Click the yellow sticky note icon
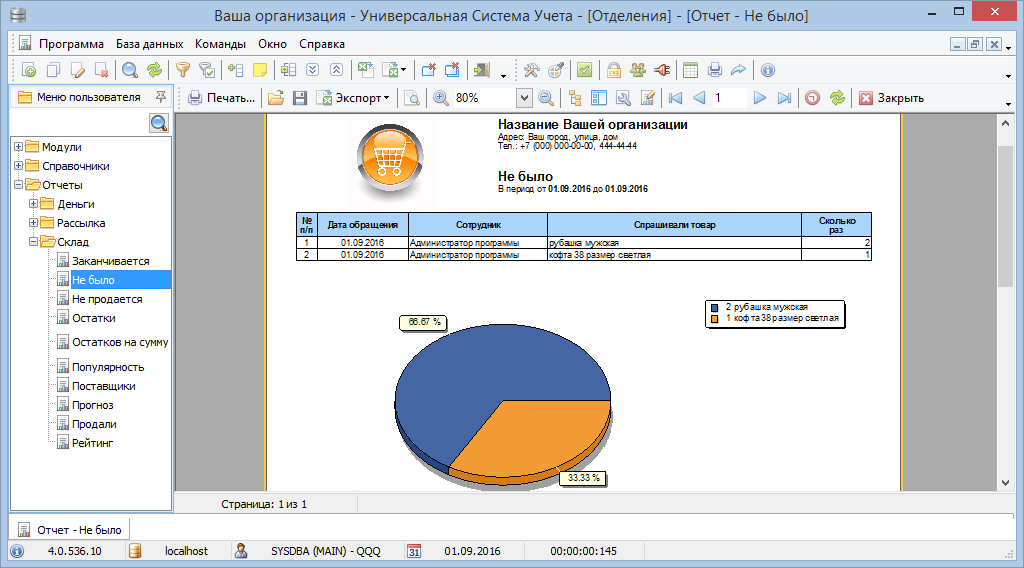Image resolution: width=1024 pixels, height=568 pixels. [x=259, y=70]
